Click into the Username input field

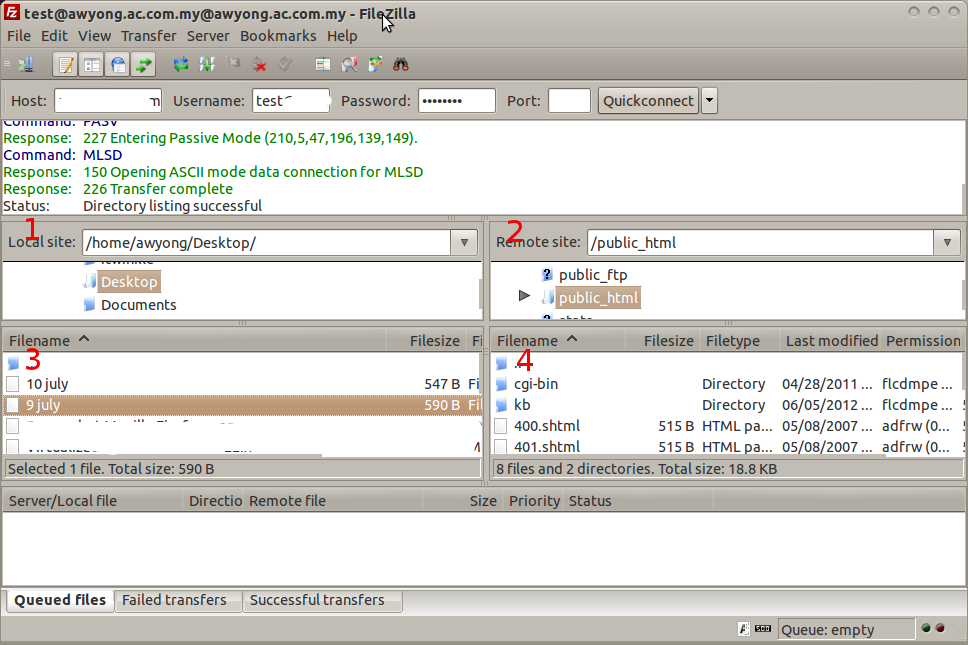point(291,101)
